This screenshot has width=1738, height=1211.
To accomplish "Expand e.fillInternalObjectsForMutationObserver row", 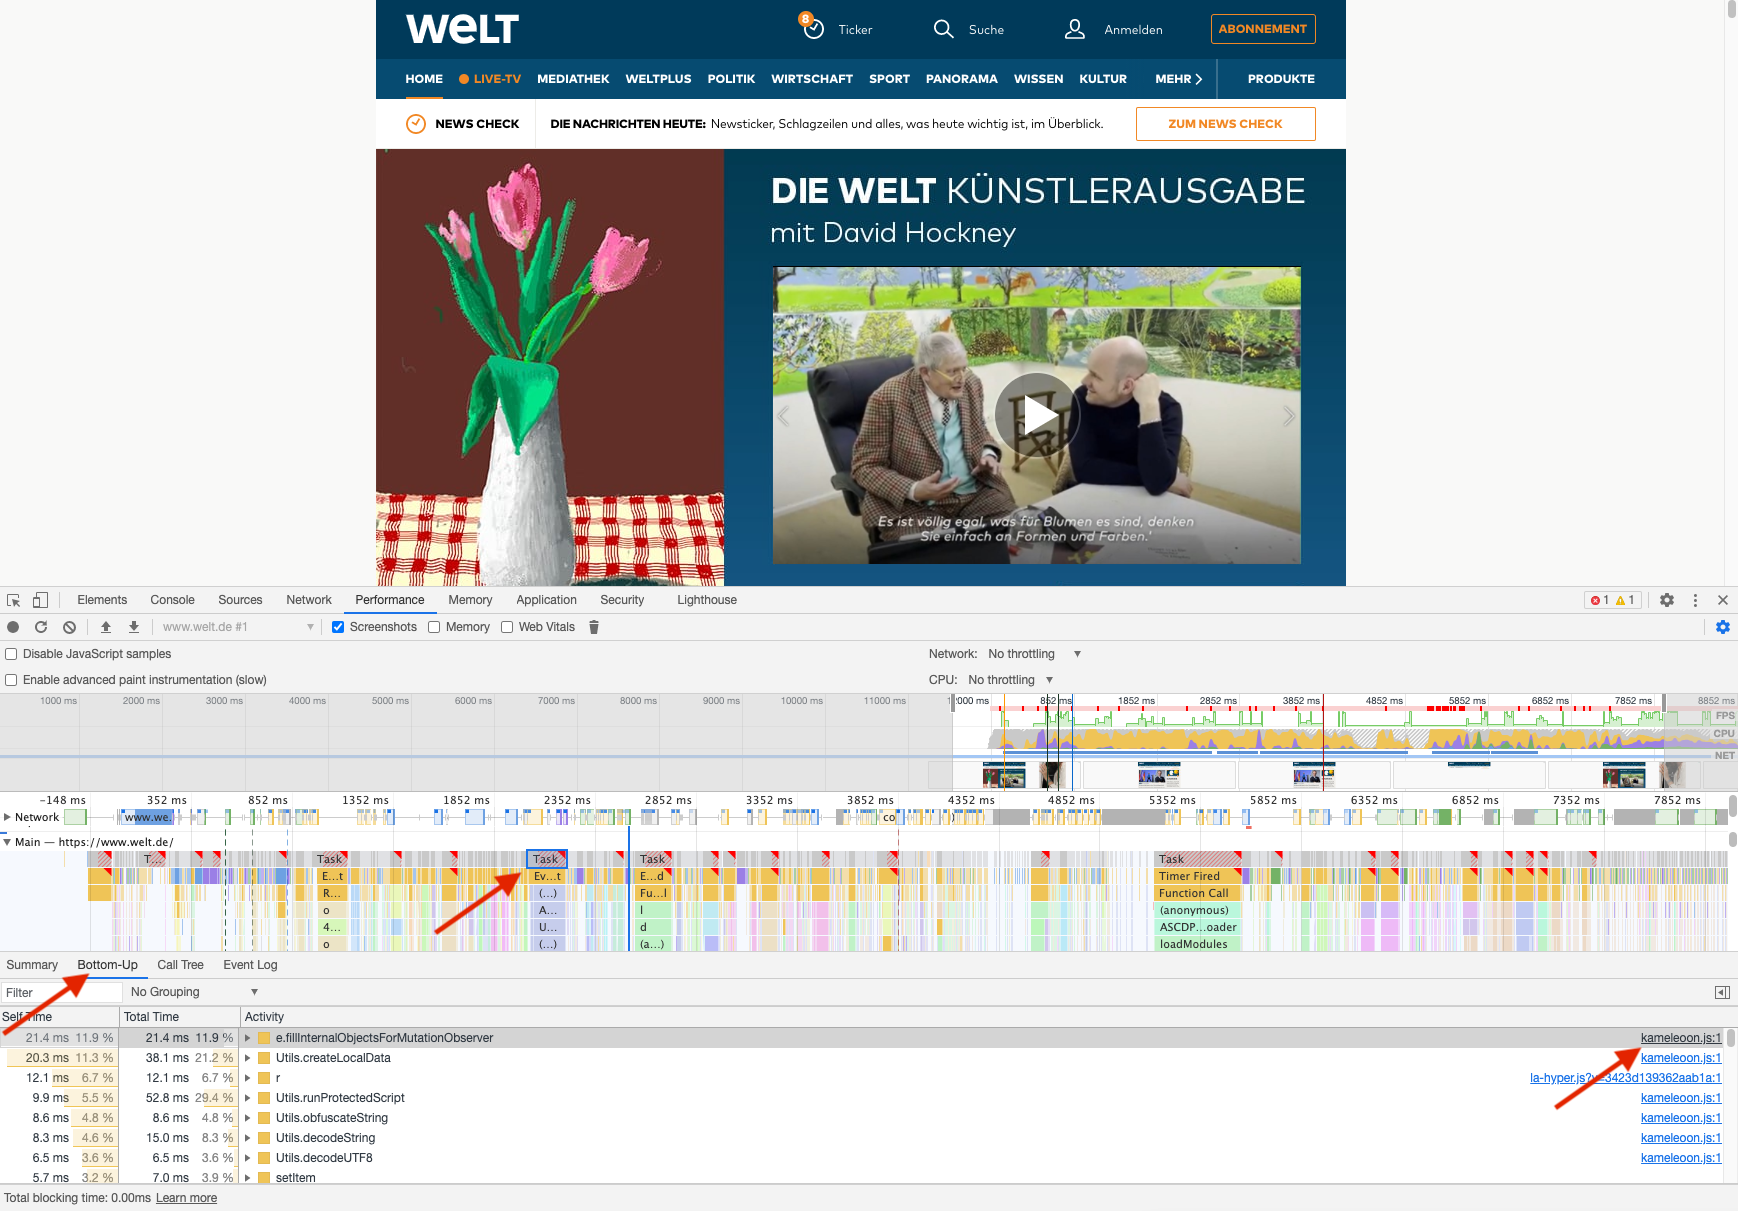I will point(248,1038).
